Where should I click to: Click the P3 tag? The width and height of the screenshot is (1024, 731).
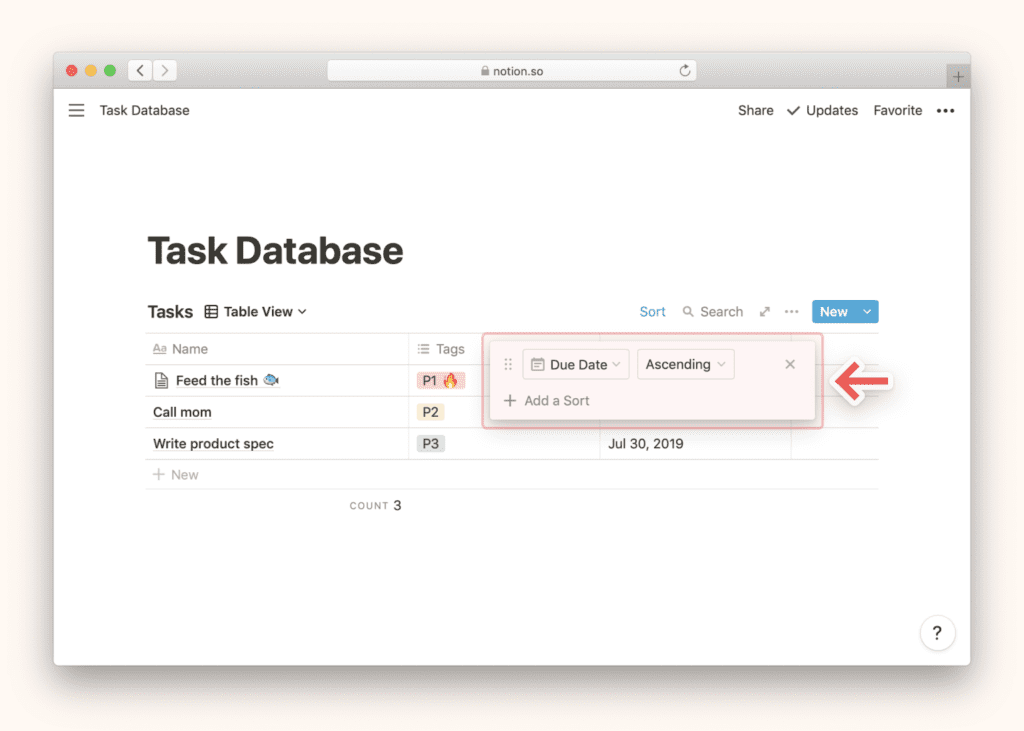tap(430, 444)
